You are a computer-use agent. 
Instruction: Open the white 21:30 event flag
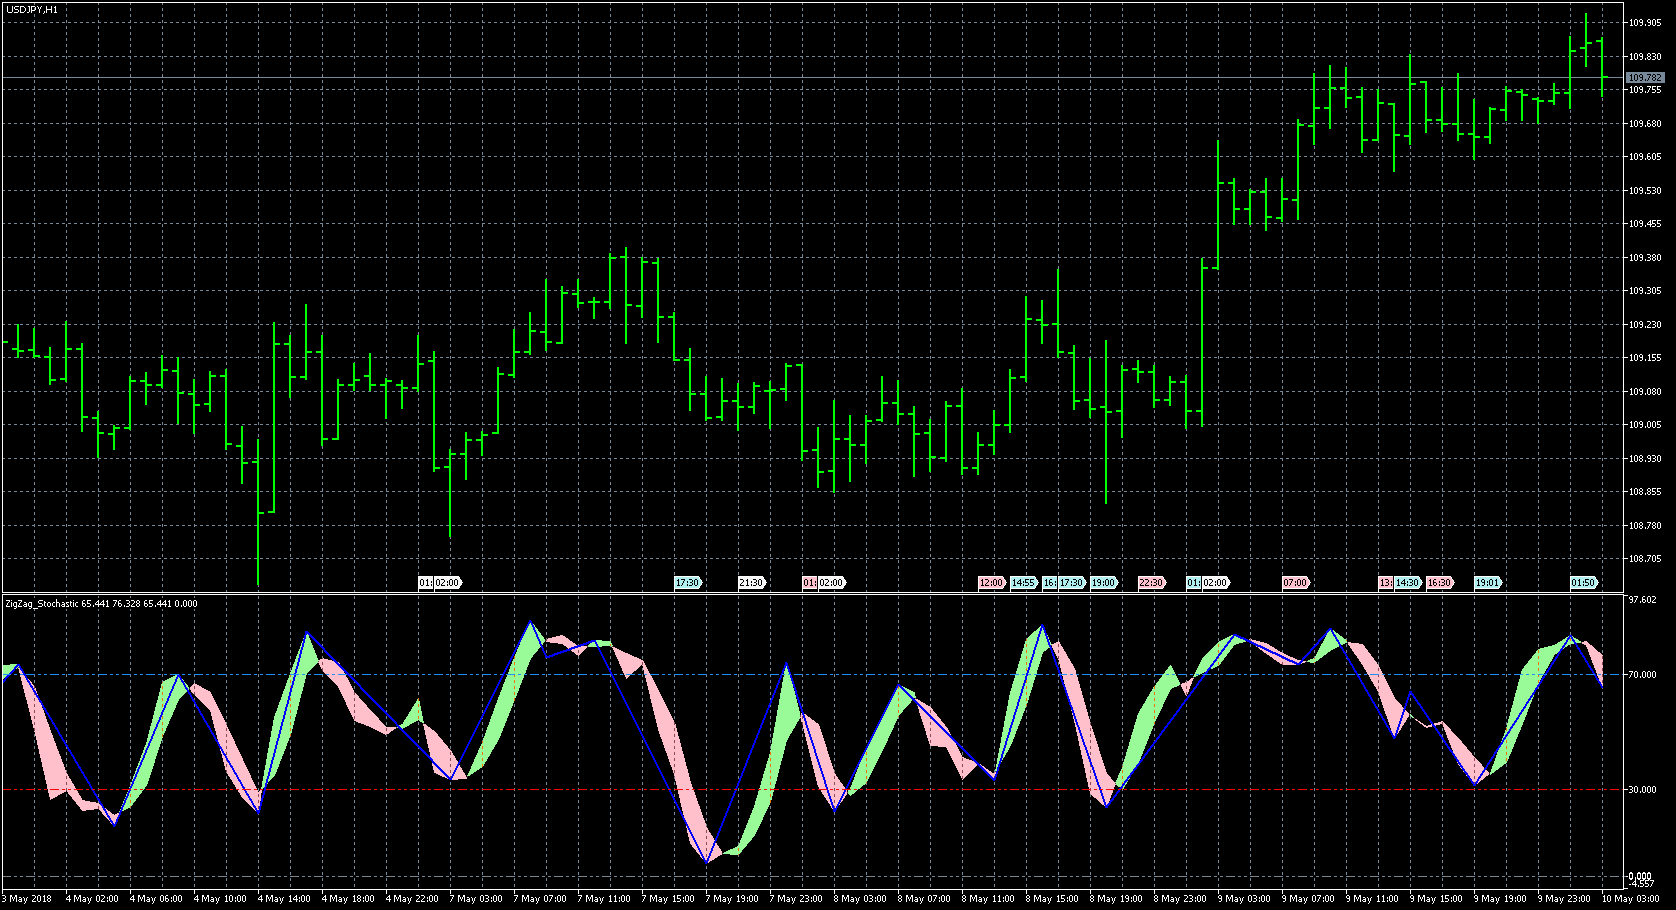pos(751,583)
